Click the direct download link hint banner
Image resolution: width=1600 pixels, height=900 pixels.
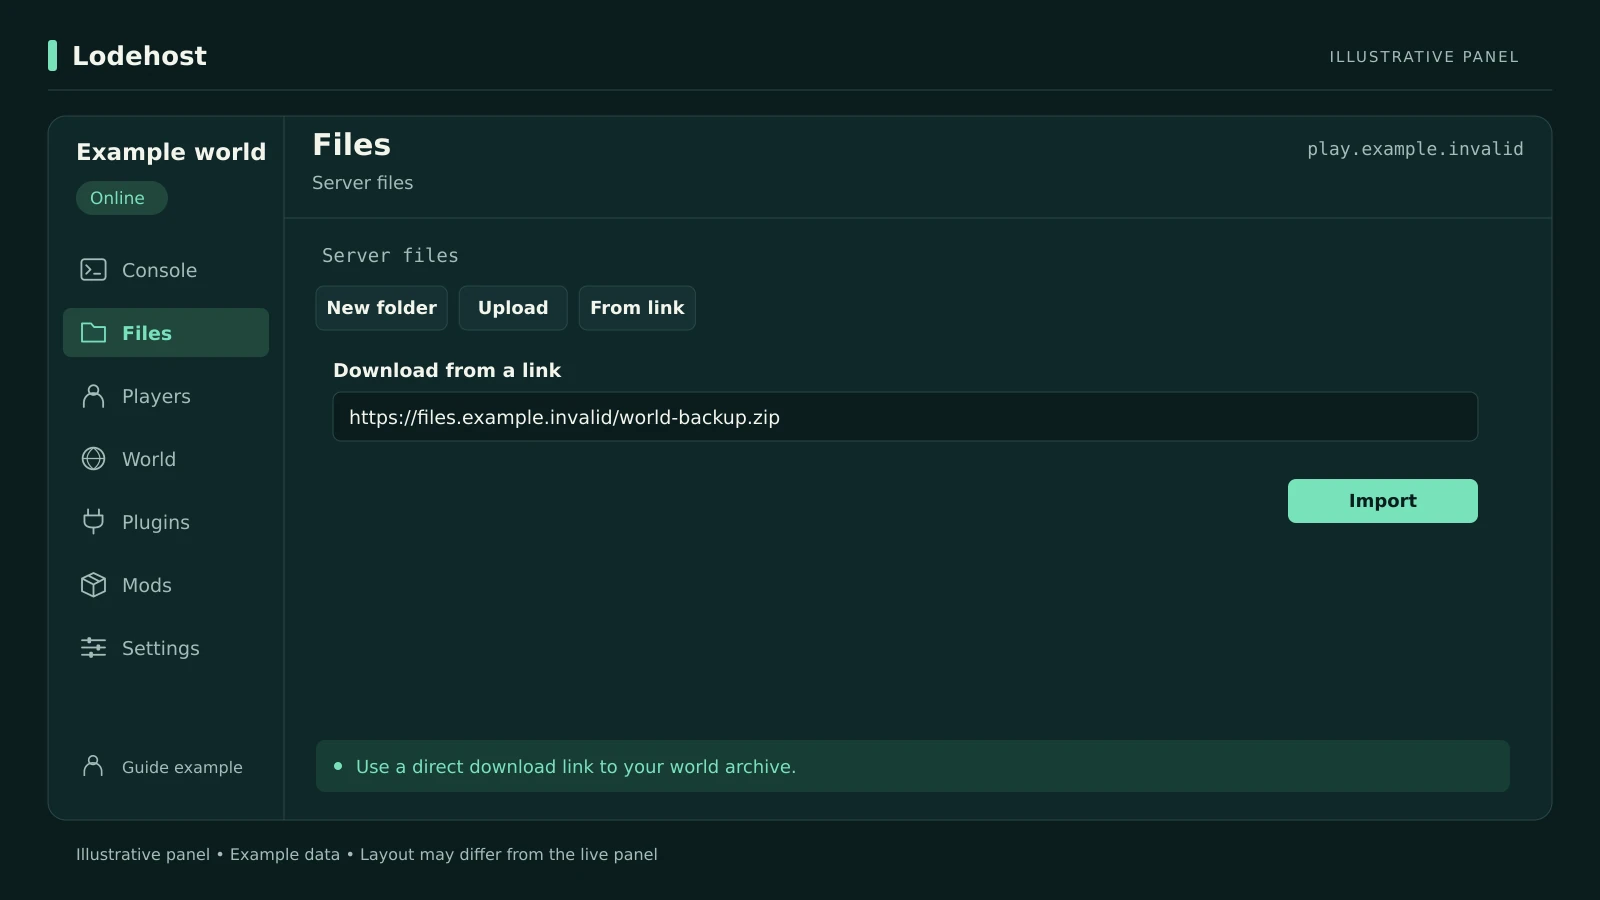click(913, 766)
